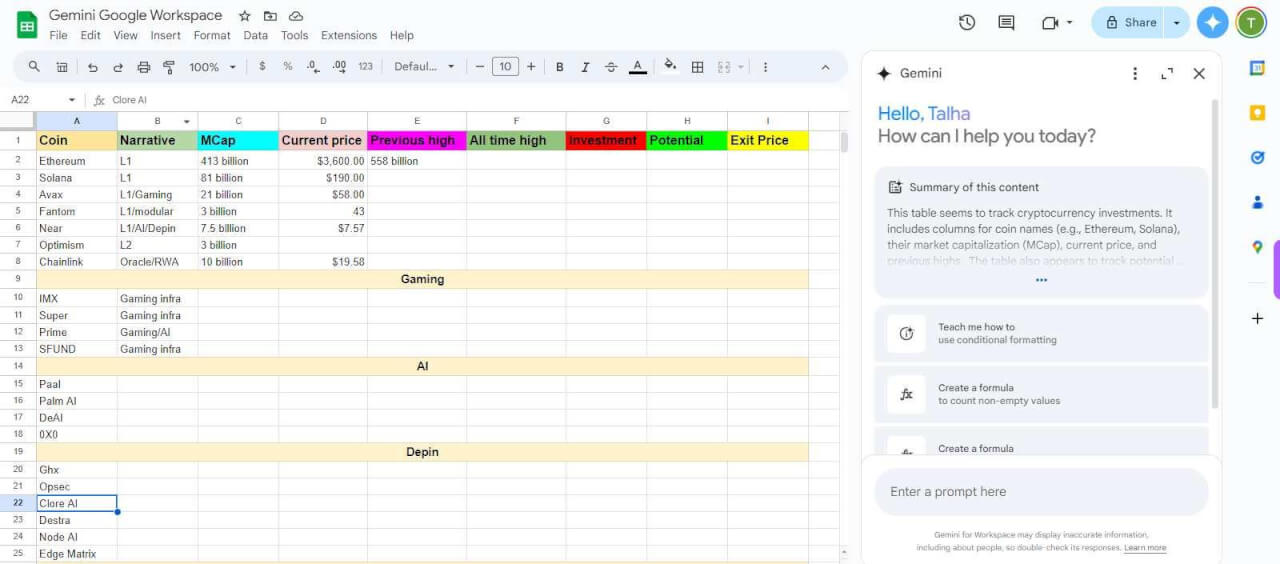Open Google Keep in side panel
Screen dimensions: 1280x564
point(1257,113)
